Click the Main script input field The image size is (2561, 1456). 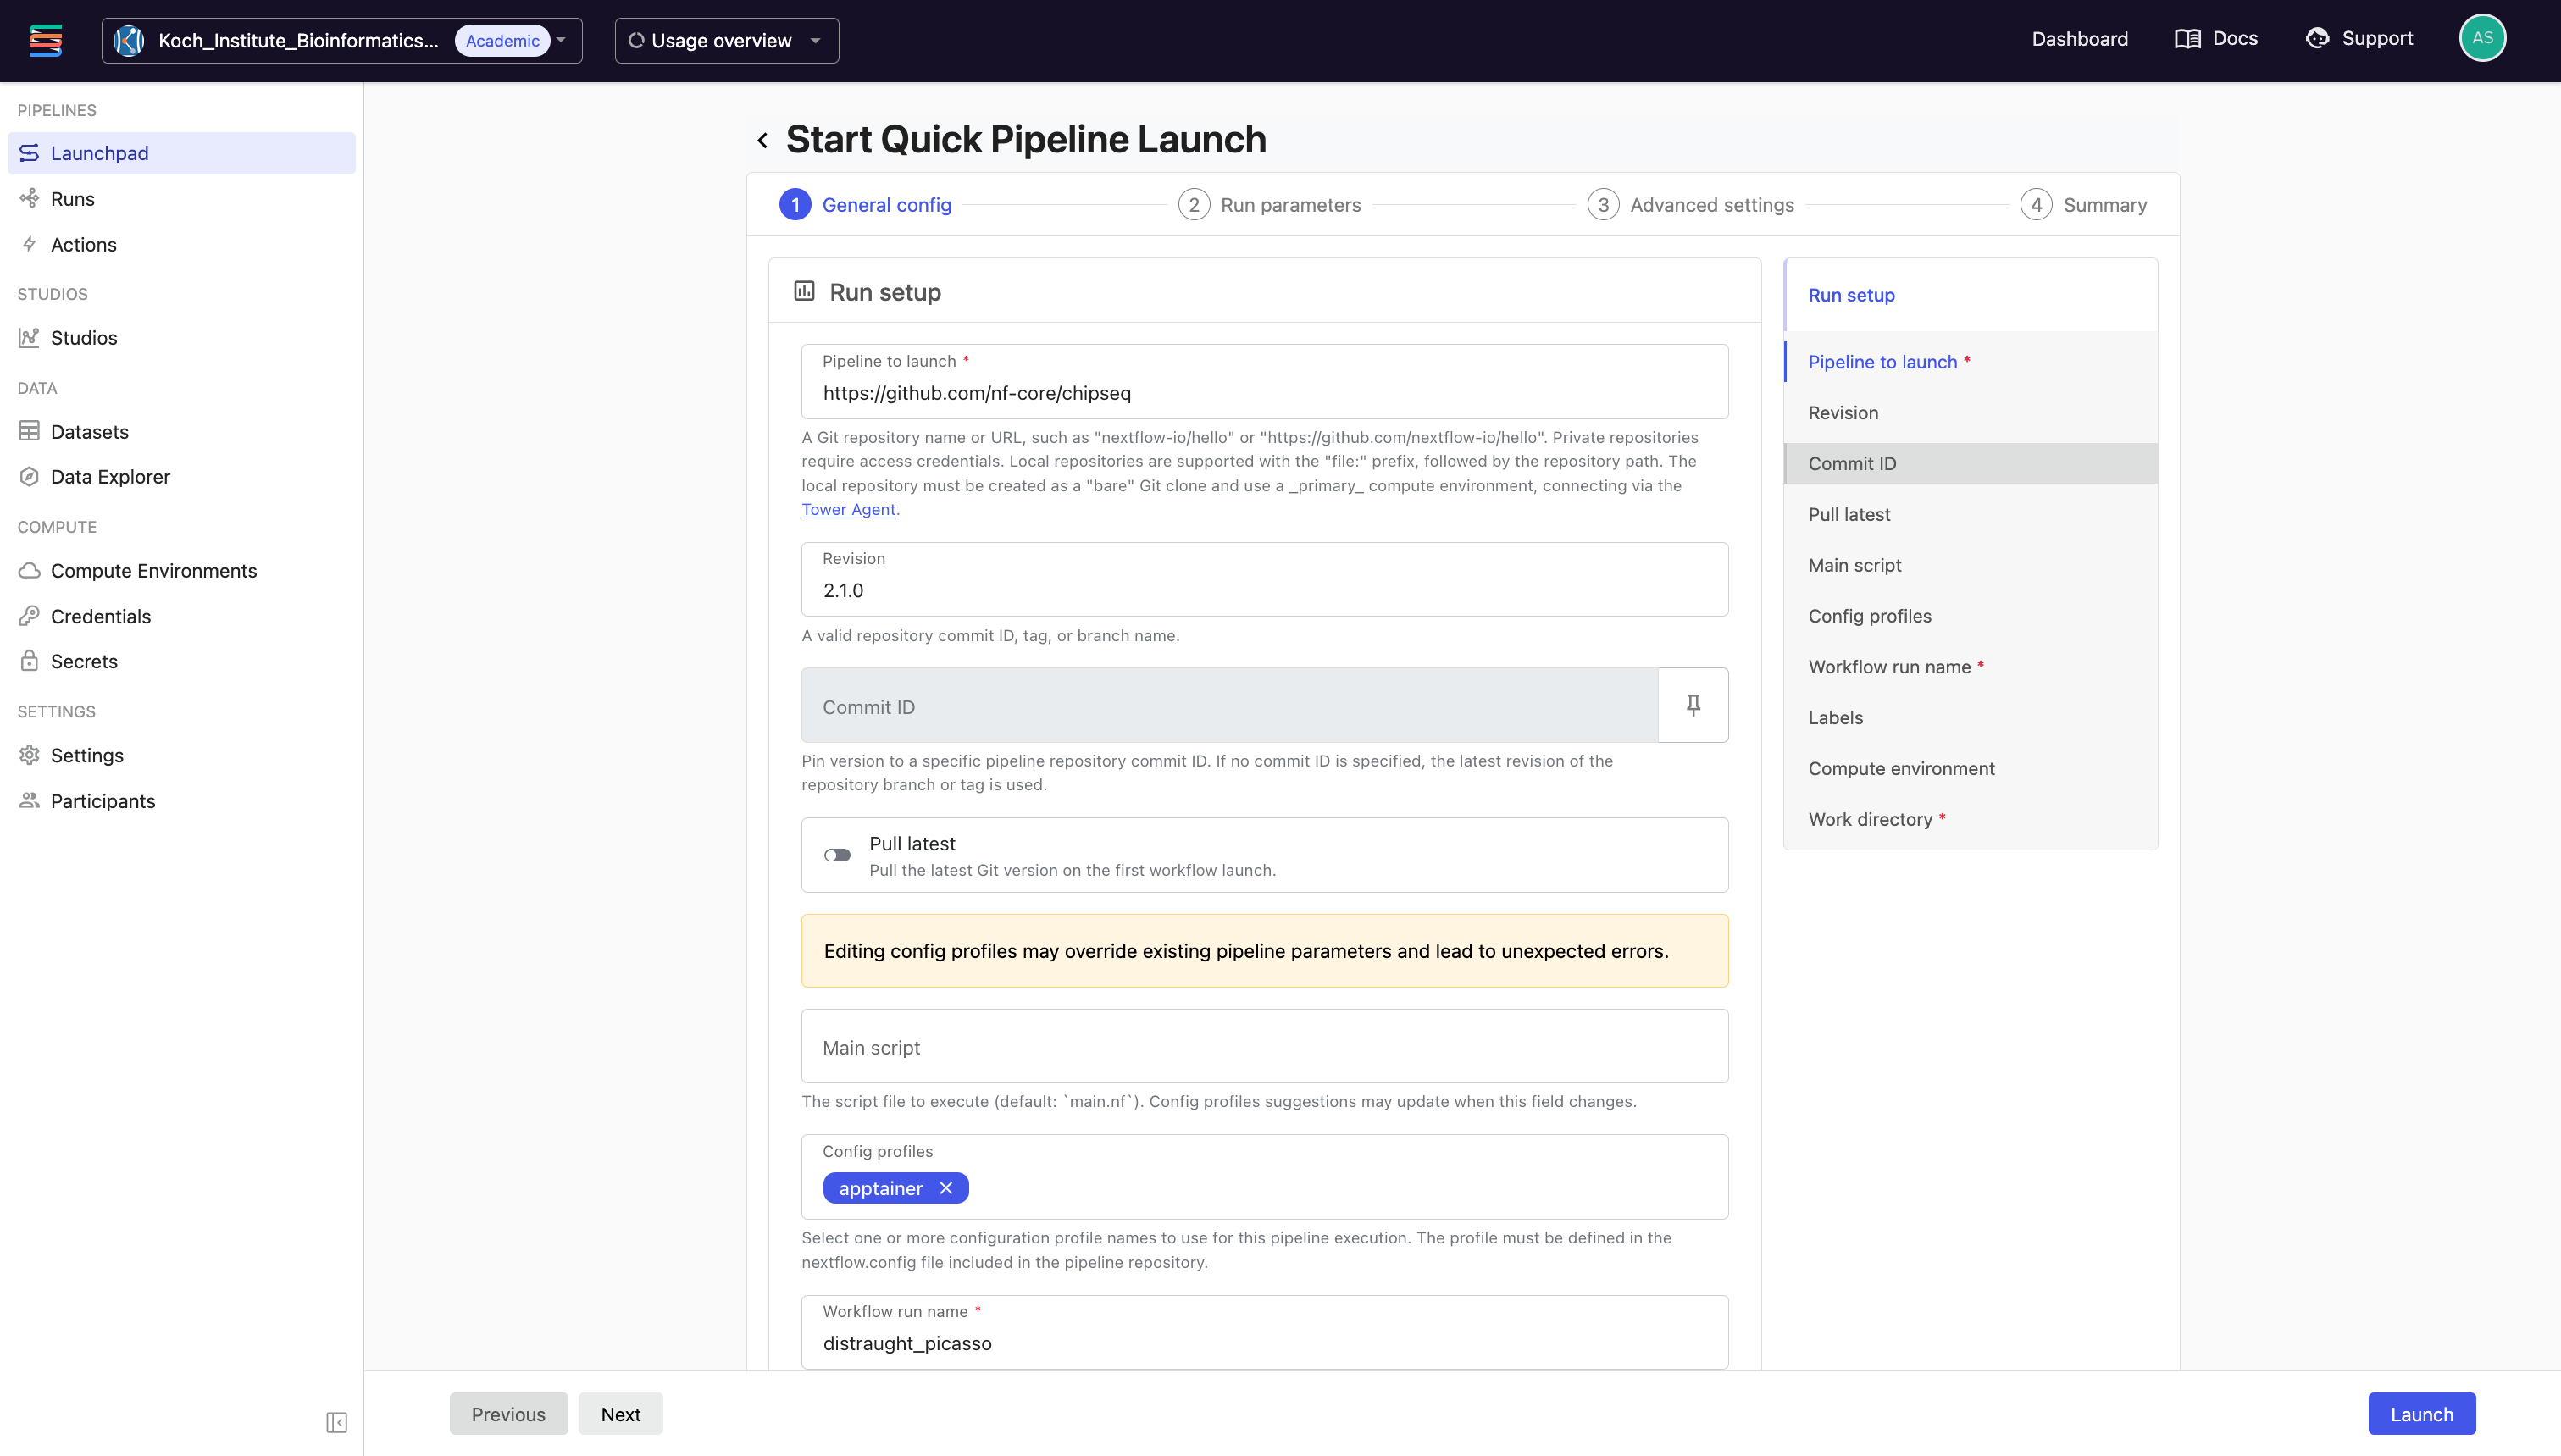[1264, 1047]
